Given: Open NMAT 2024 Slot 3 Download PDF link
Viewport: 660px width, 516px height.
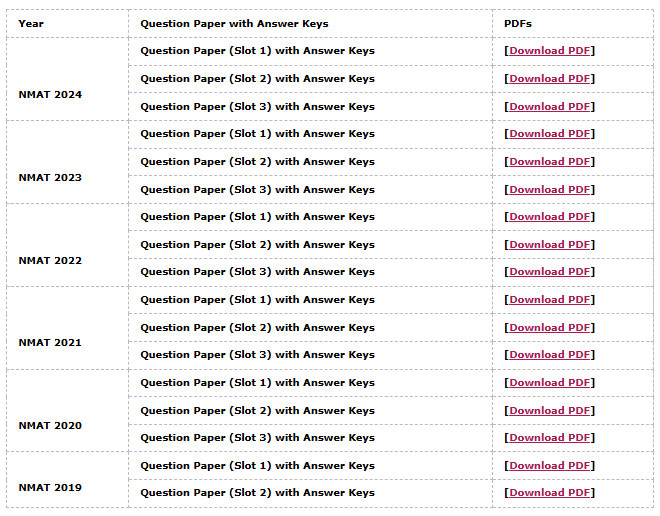Looking at the screenshot, I should pyautogui.click(x=550, y=107).
